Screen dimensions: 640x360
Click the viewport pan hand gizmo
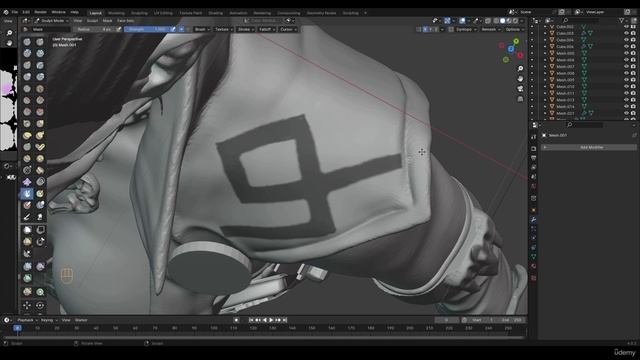pos(520,78)
